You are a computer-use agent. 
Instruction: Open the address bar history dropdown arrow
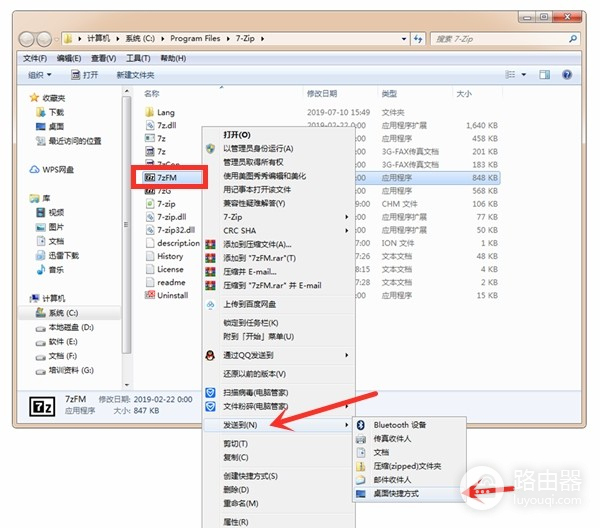click(x=404, y=39)
